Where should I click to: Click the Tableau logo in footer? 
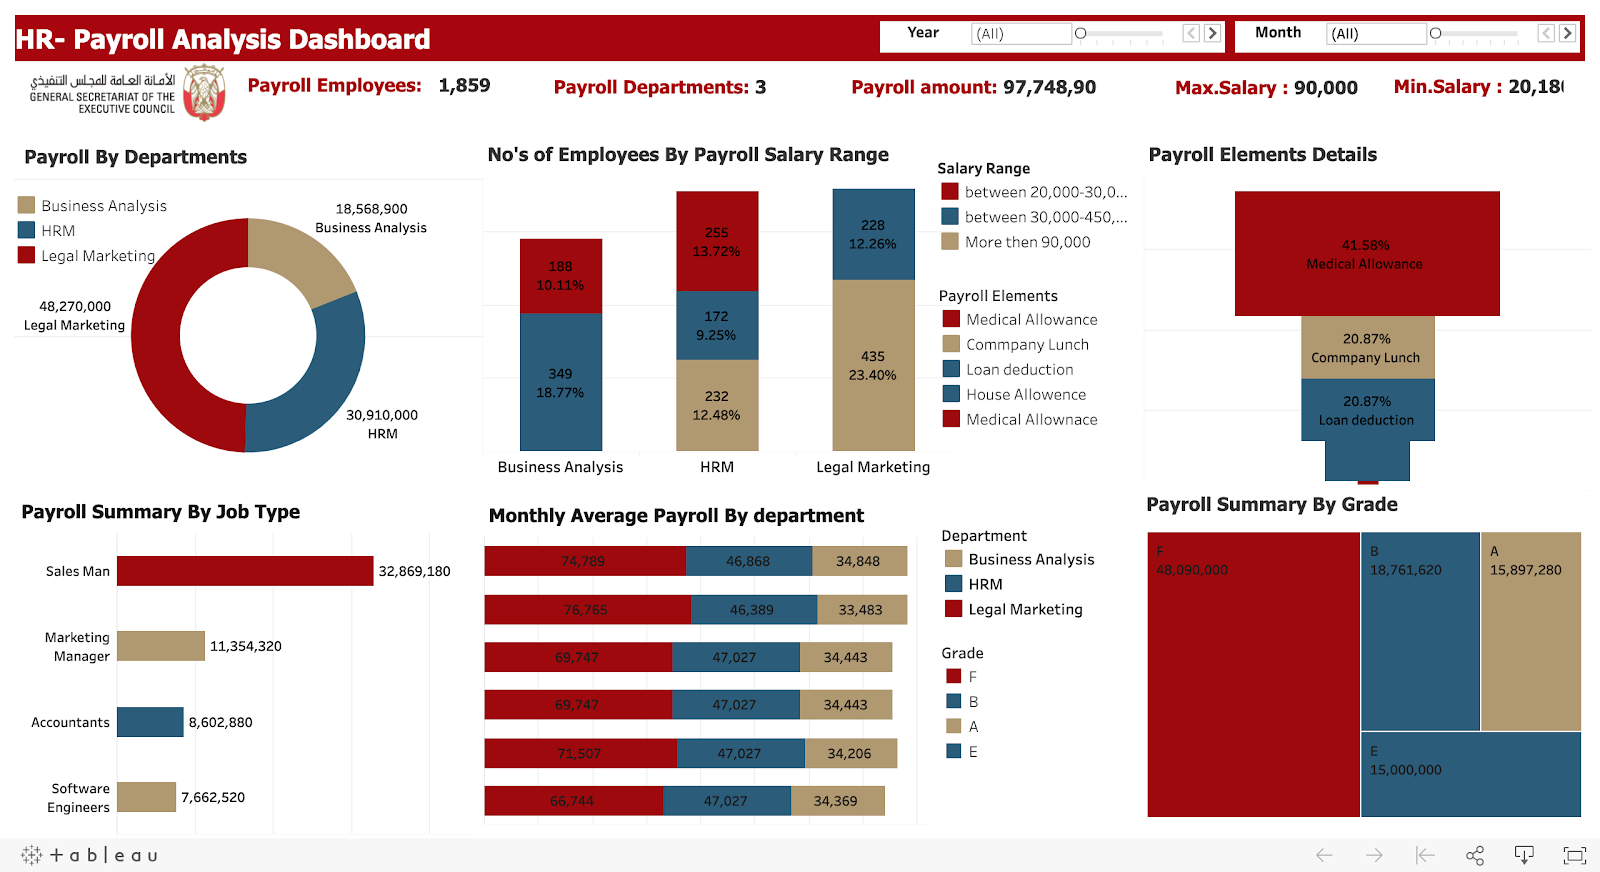point(89,855)
